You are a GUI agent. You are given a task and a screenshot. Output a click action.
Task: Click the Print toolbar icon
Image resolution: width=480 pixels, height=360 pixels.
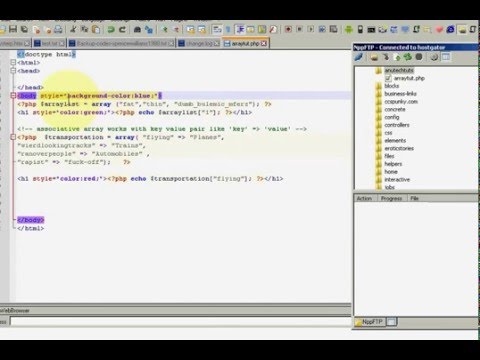pyautogui.click(x=58, y=30)
